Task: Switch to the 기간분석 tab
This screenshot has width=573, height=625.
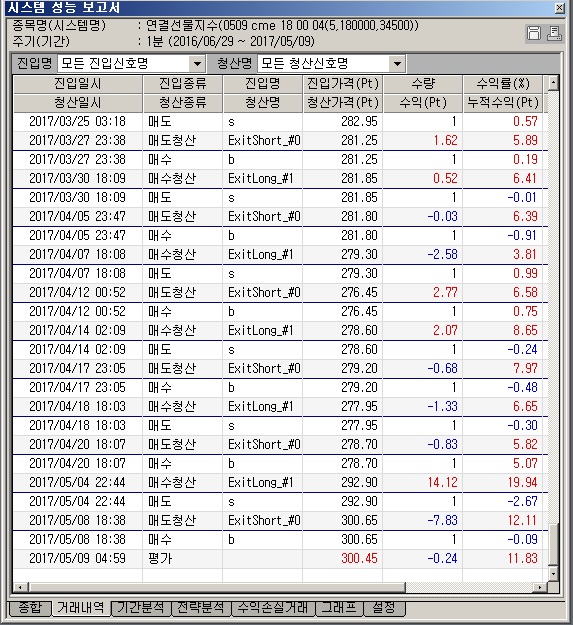Action: (141, 608)
